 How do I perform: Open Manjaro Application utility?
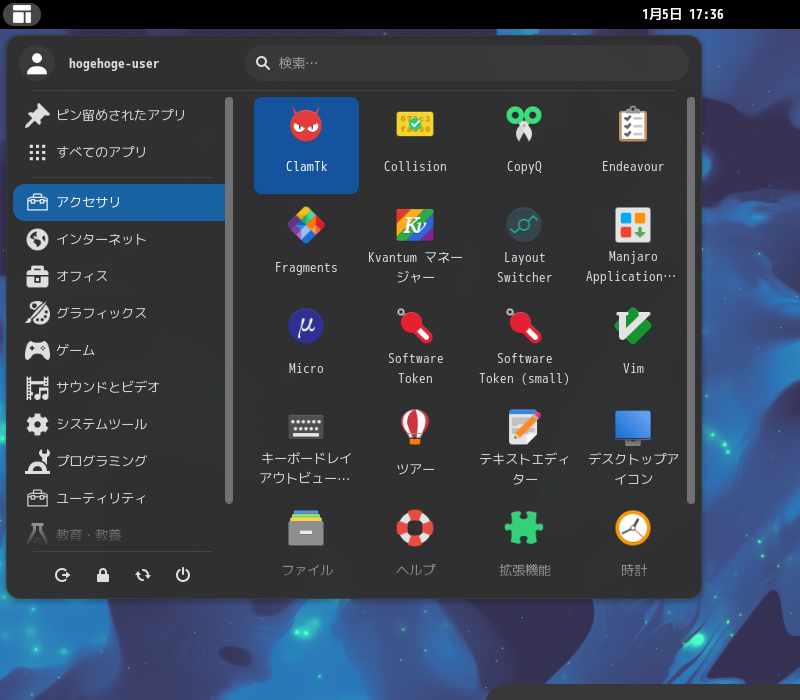[633, 246]
